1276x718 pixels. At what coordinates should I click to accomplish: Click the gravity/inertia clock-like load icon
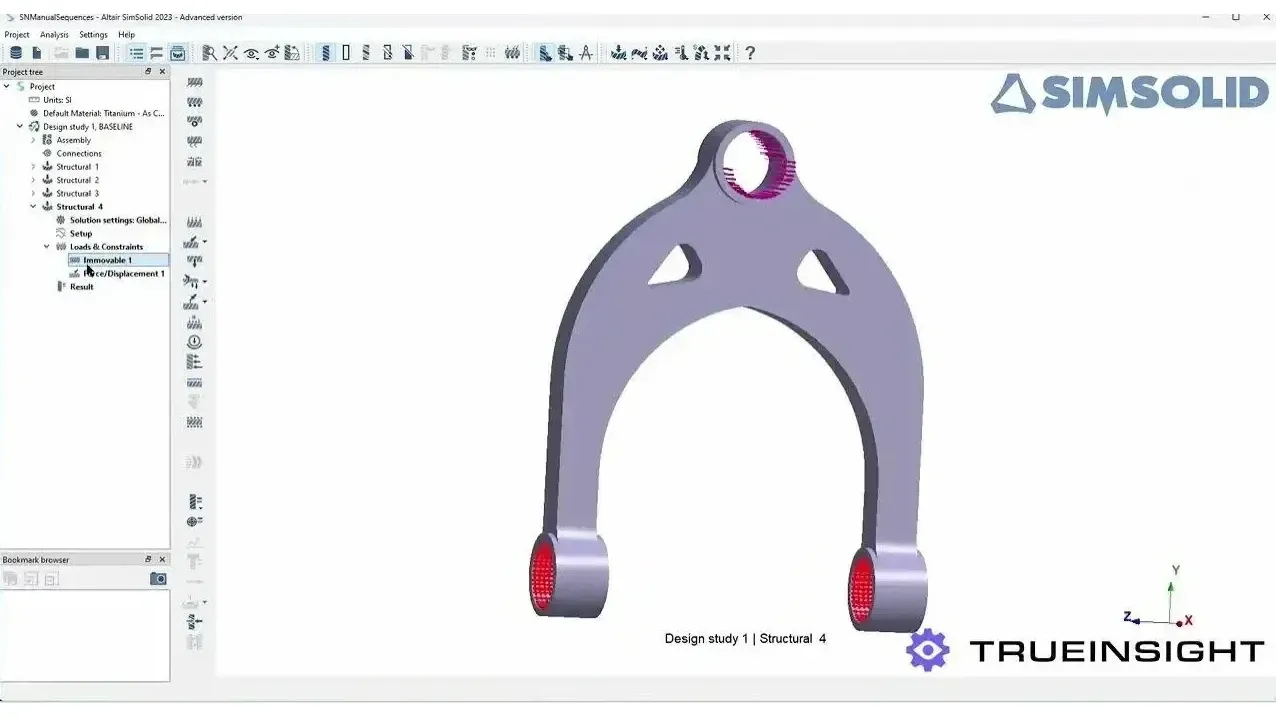click(x=195, y=341)
